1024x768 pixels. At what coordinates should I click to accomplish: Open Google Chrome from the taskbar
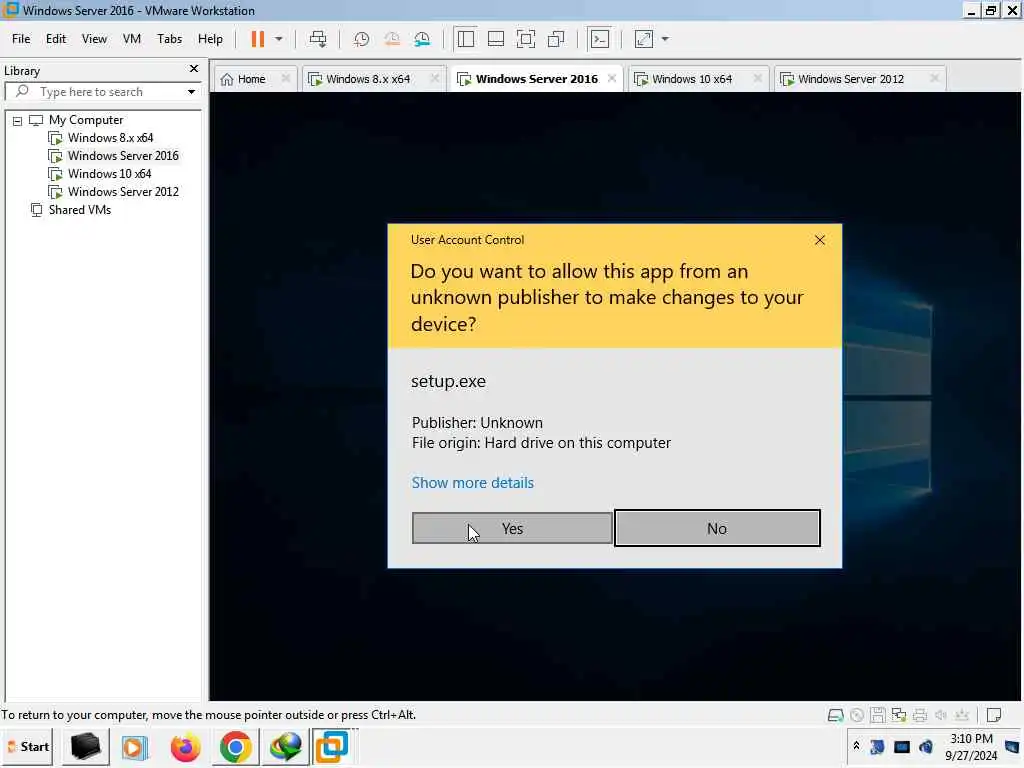click(x=236, y=747)
